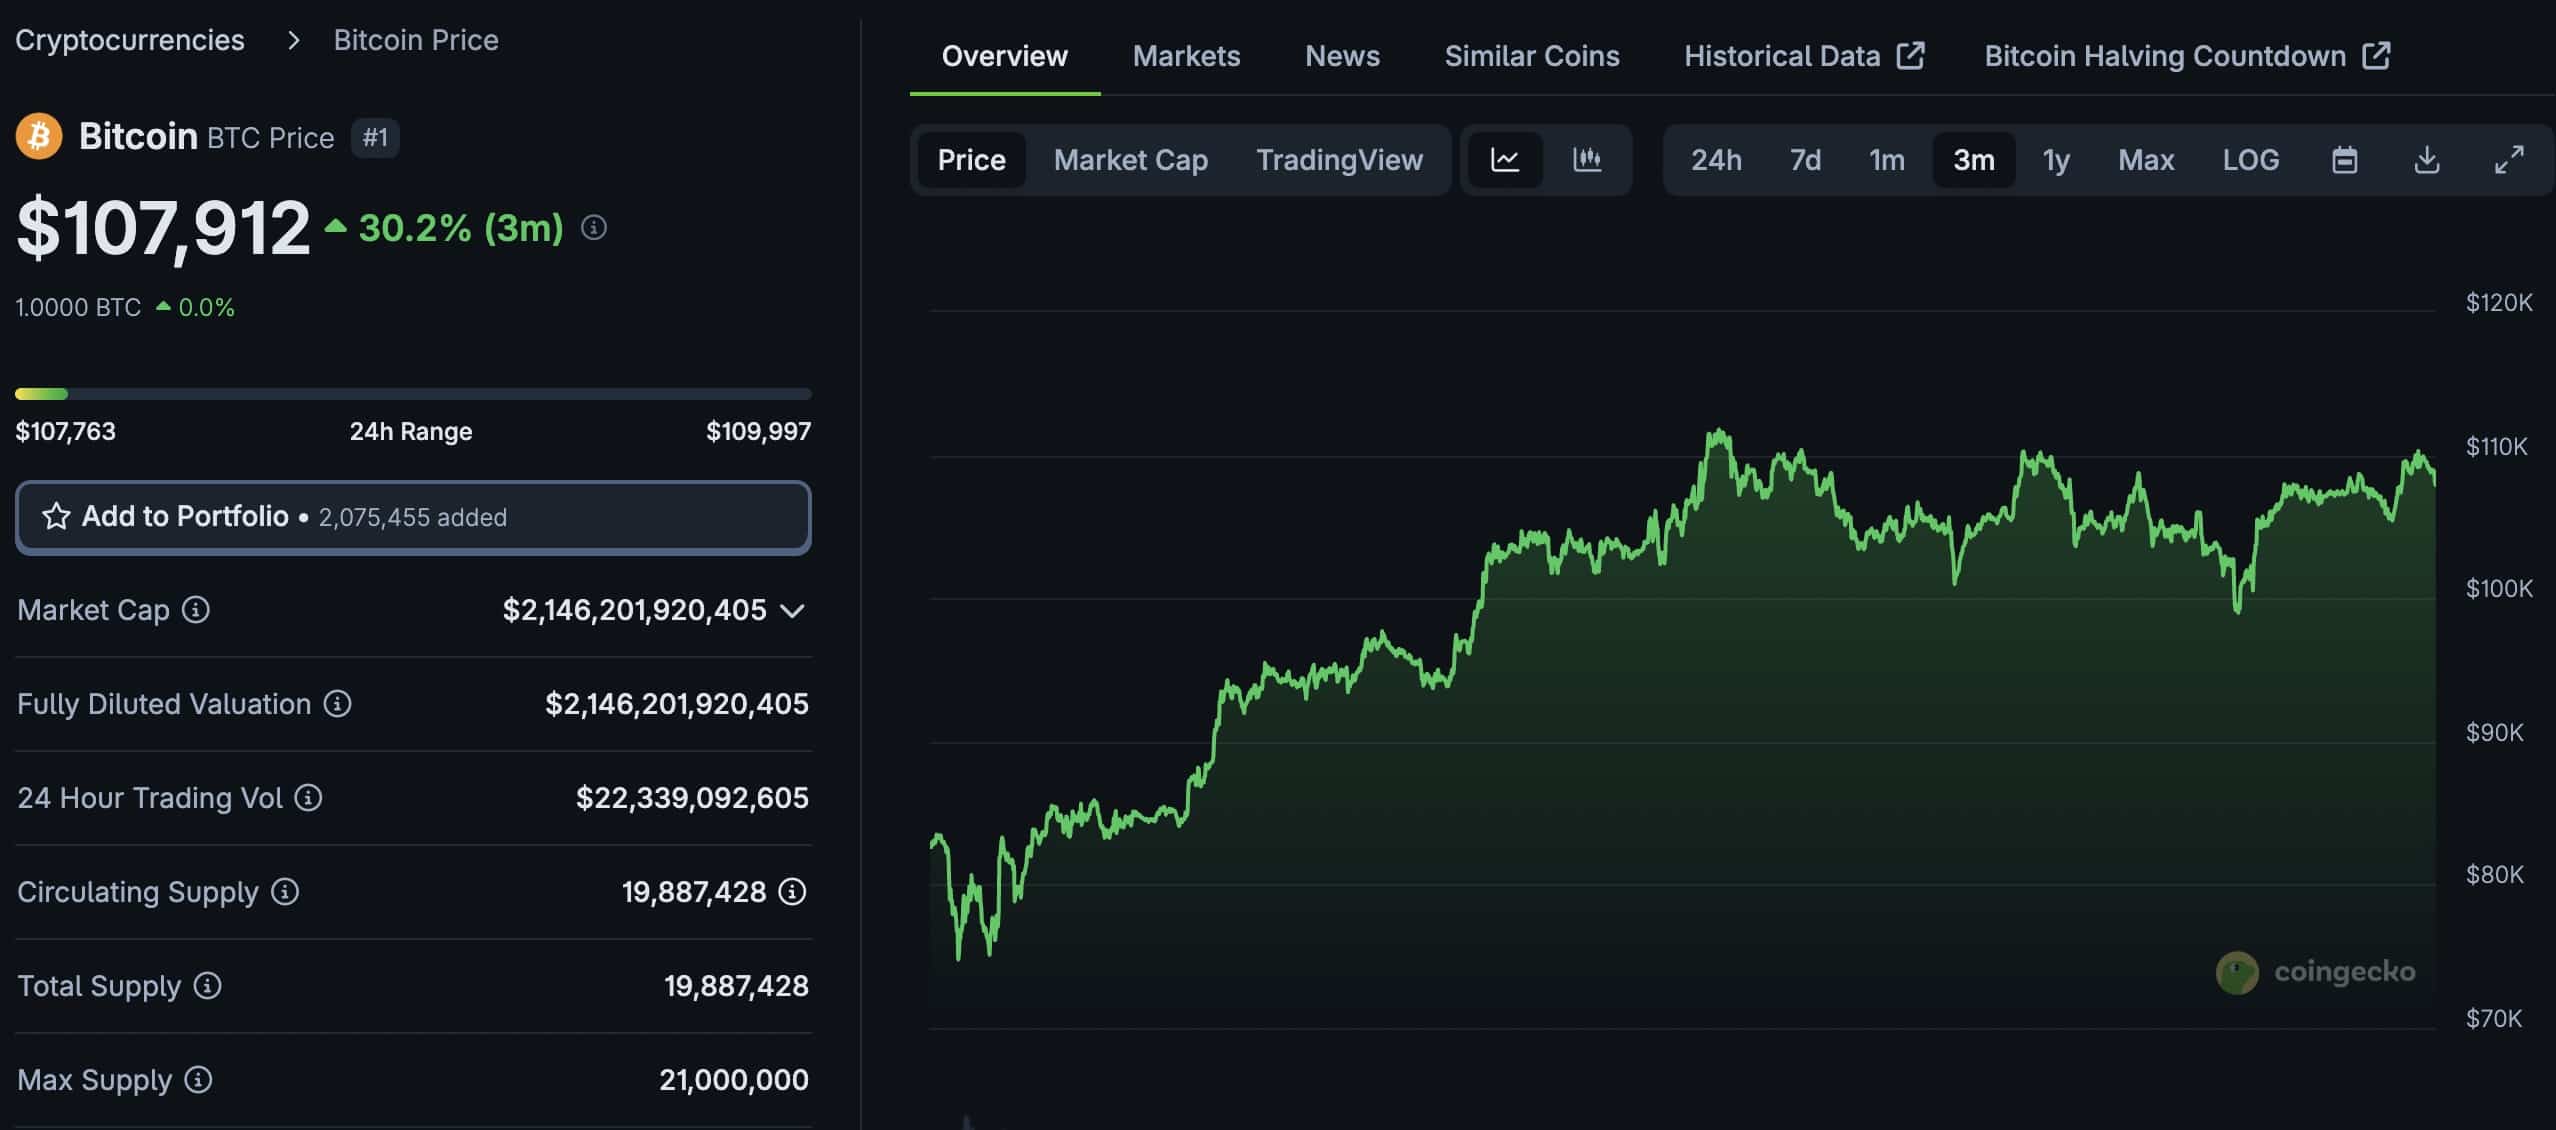The width and height of the screenshot is (2556, 1130).
Task: Click the star icon in Add to Portfolio
Action: click(56, 516)
